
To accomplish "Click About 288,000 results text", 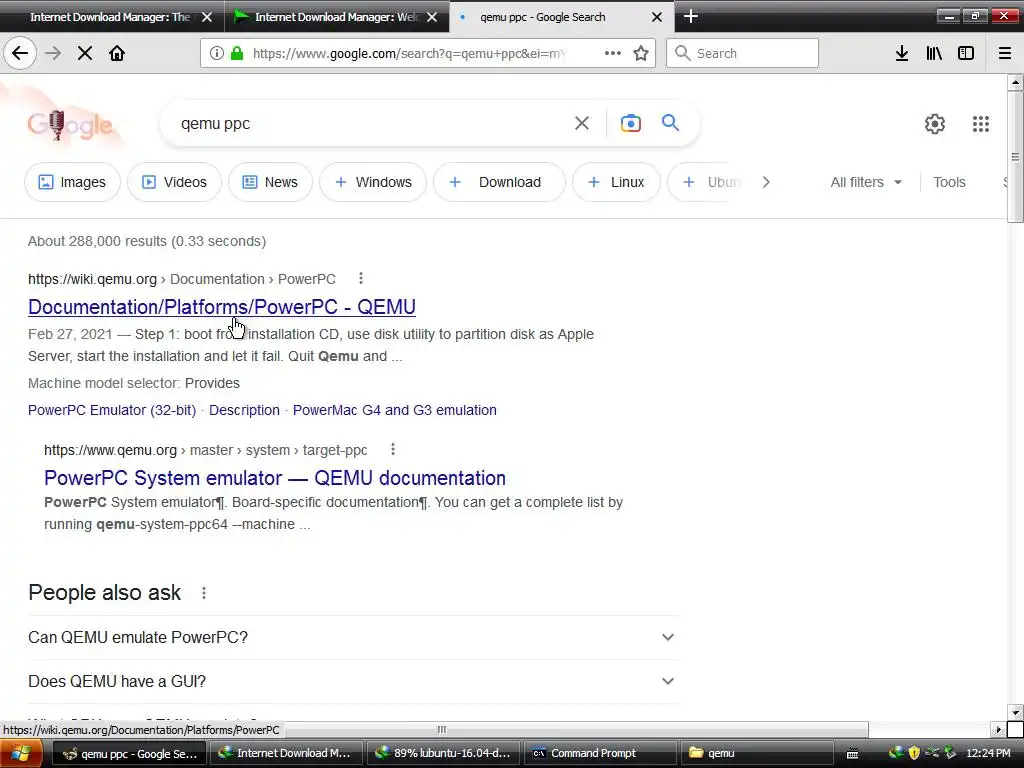I will [147, 242].
